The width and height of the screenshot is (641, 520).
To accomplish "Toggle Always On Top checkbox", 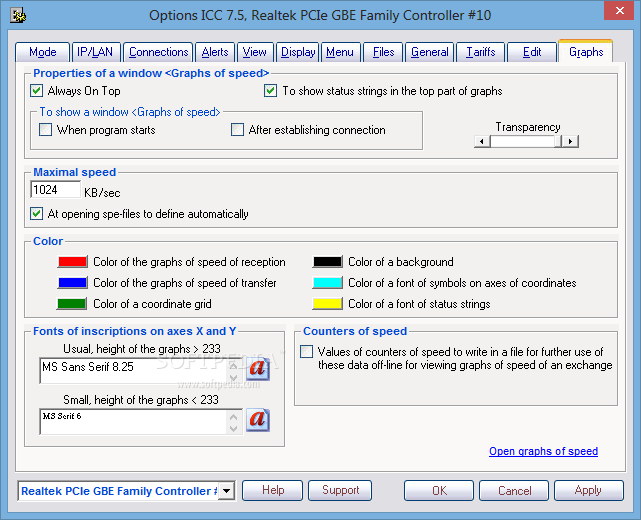I will (x=36, y=90).
